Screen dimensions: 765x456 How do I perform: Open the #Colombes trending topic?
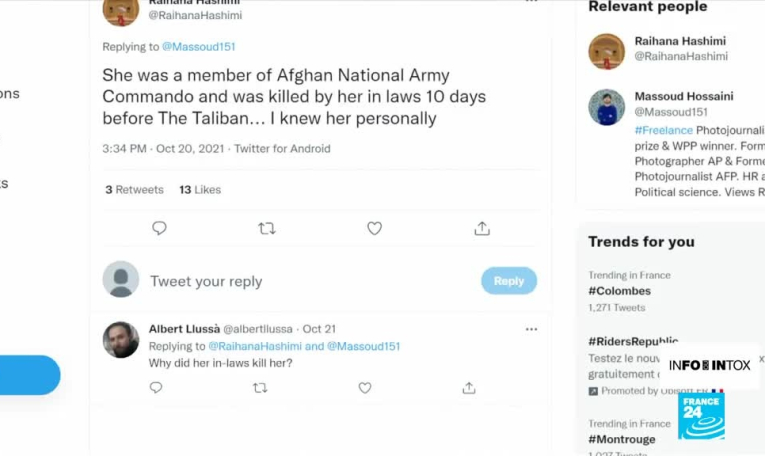pos(620,291)
